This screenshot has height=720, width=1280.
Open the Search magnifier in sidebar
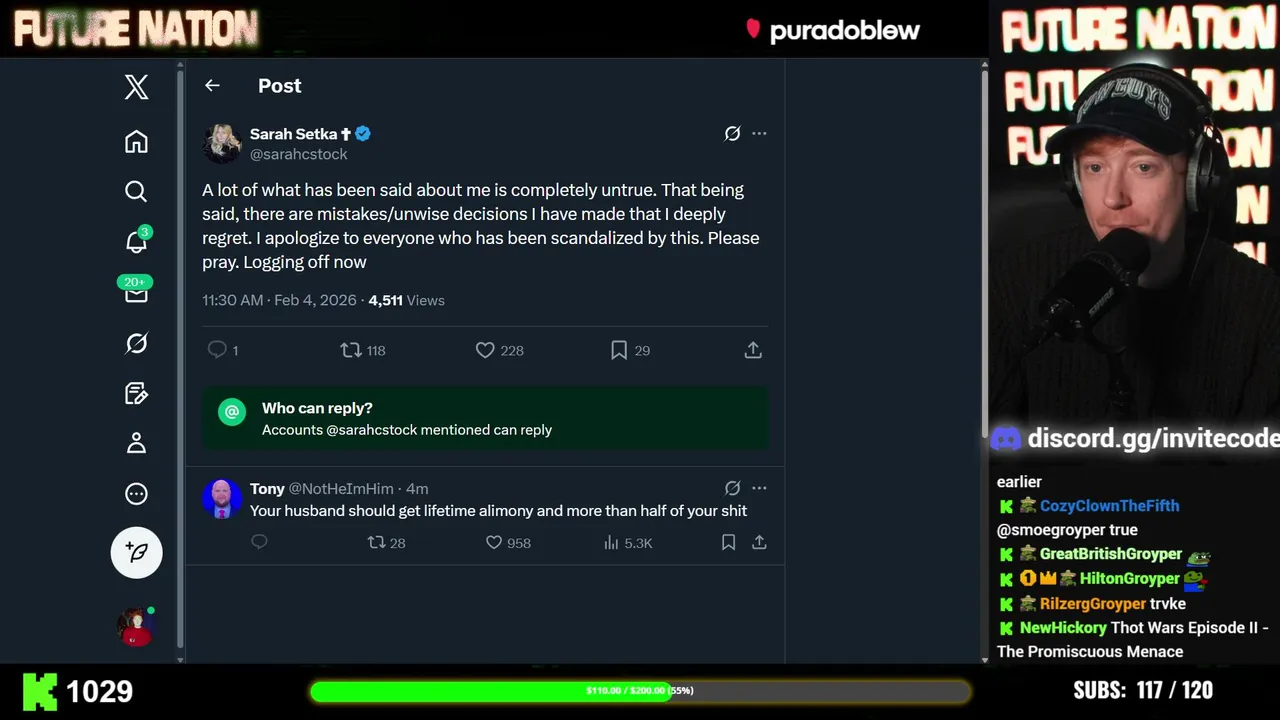point(136,191)
